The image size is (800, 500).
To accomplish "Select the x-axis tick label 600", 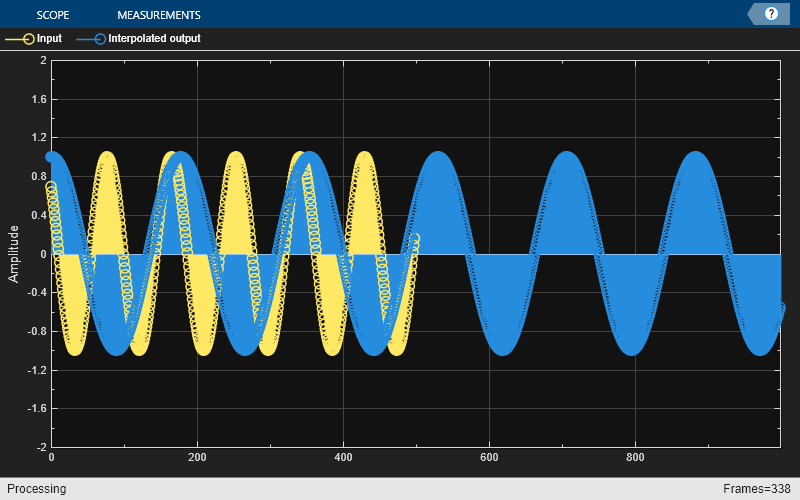I will (489, 458).
